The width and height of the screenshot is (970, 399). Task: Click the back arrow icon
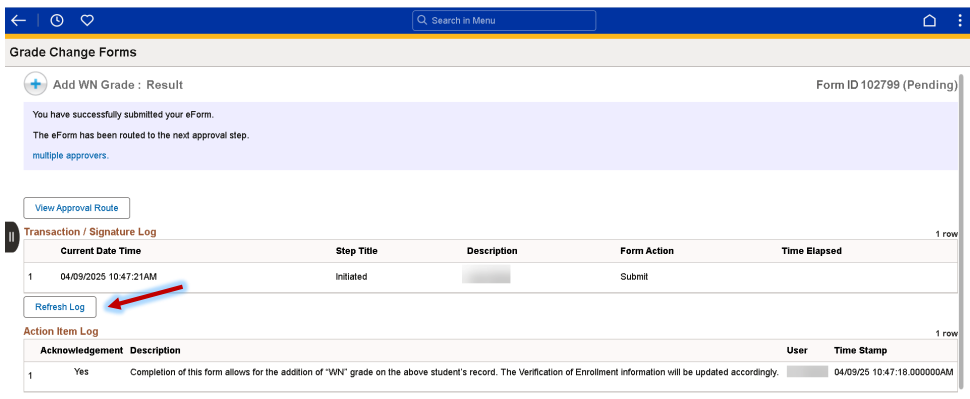(x=19, y=20)
